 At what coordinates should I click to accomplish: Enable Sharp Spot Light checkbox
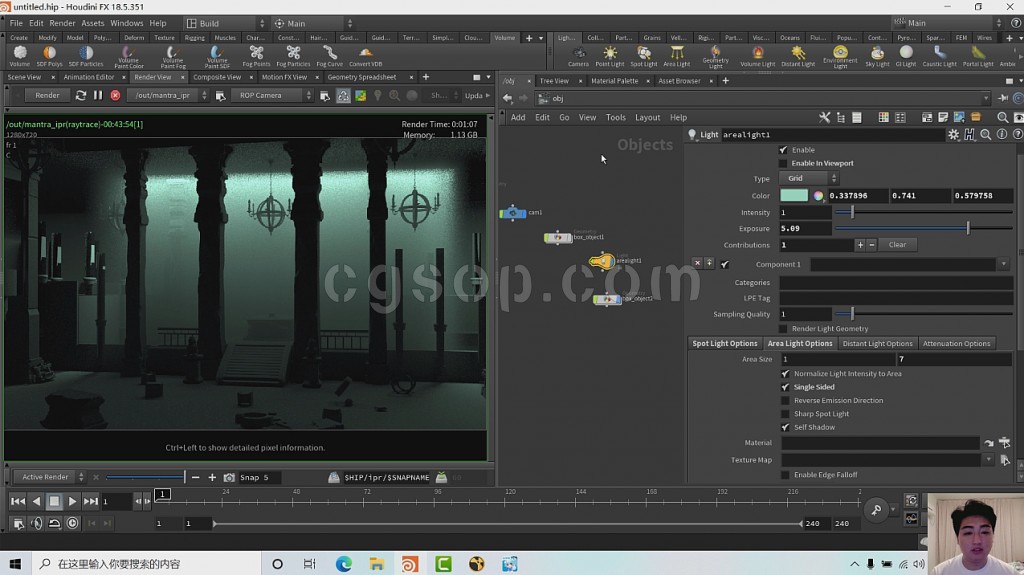pos(785,414)
